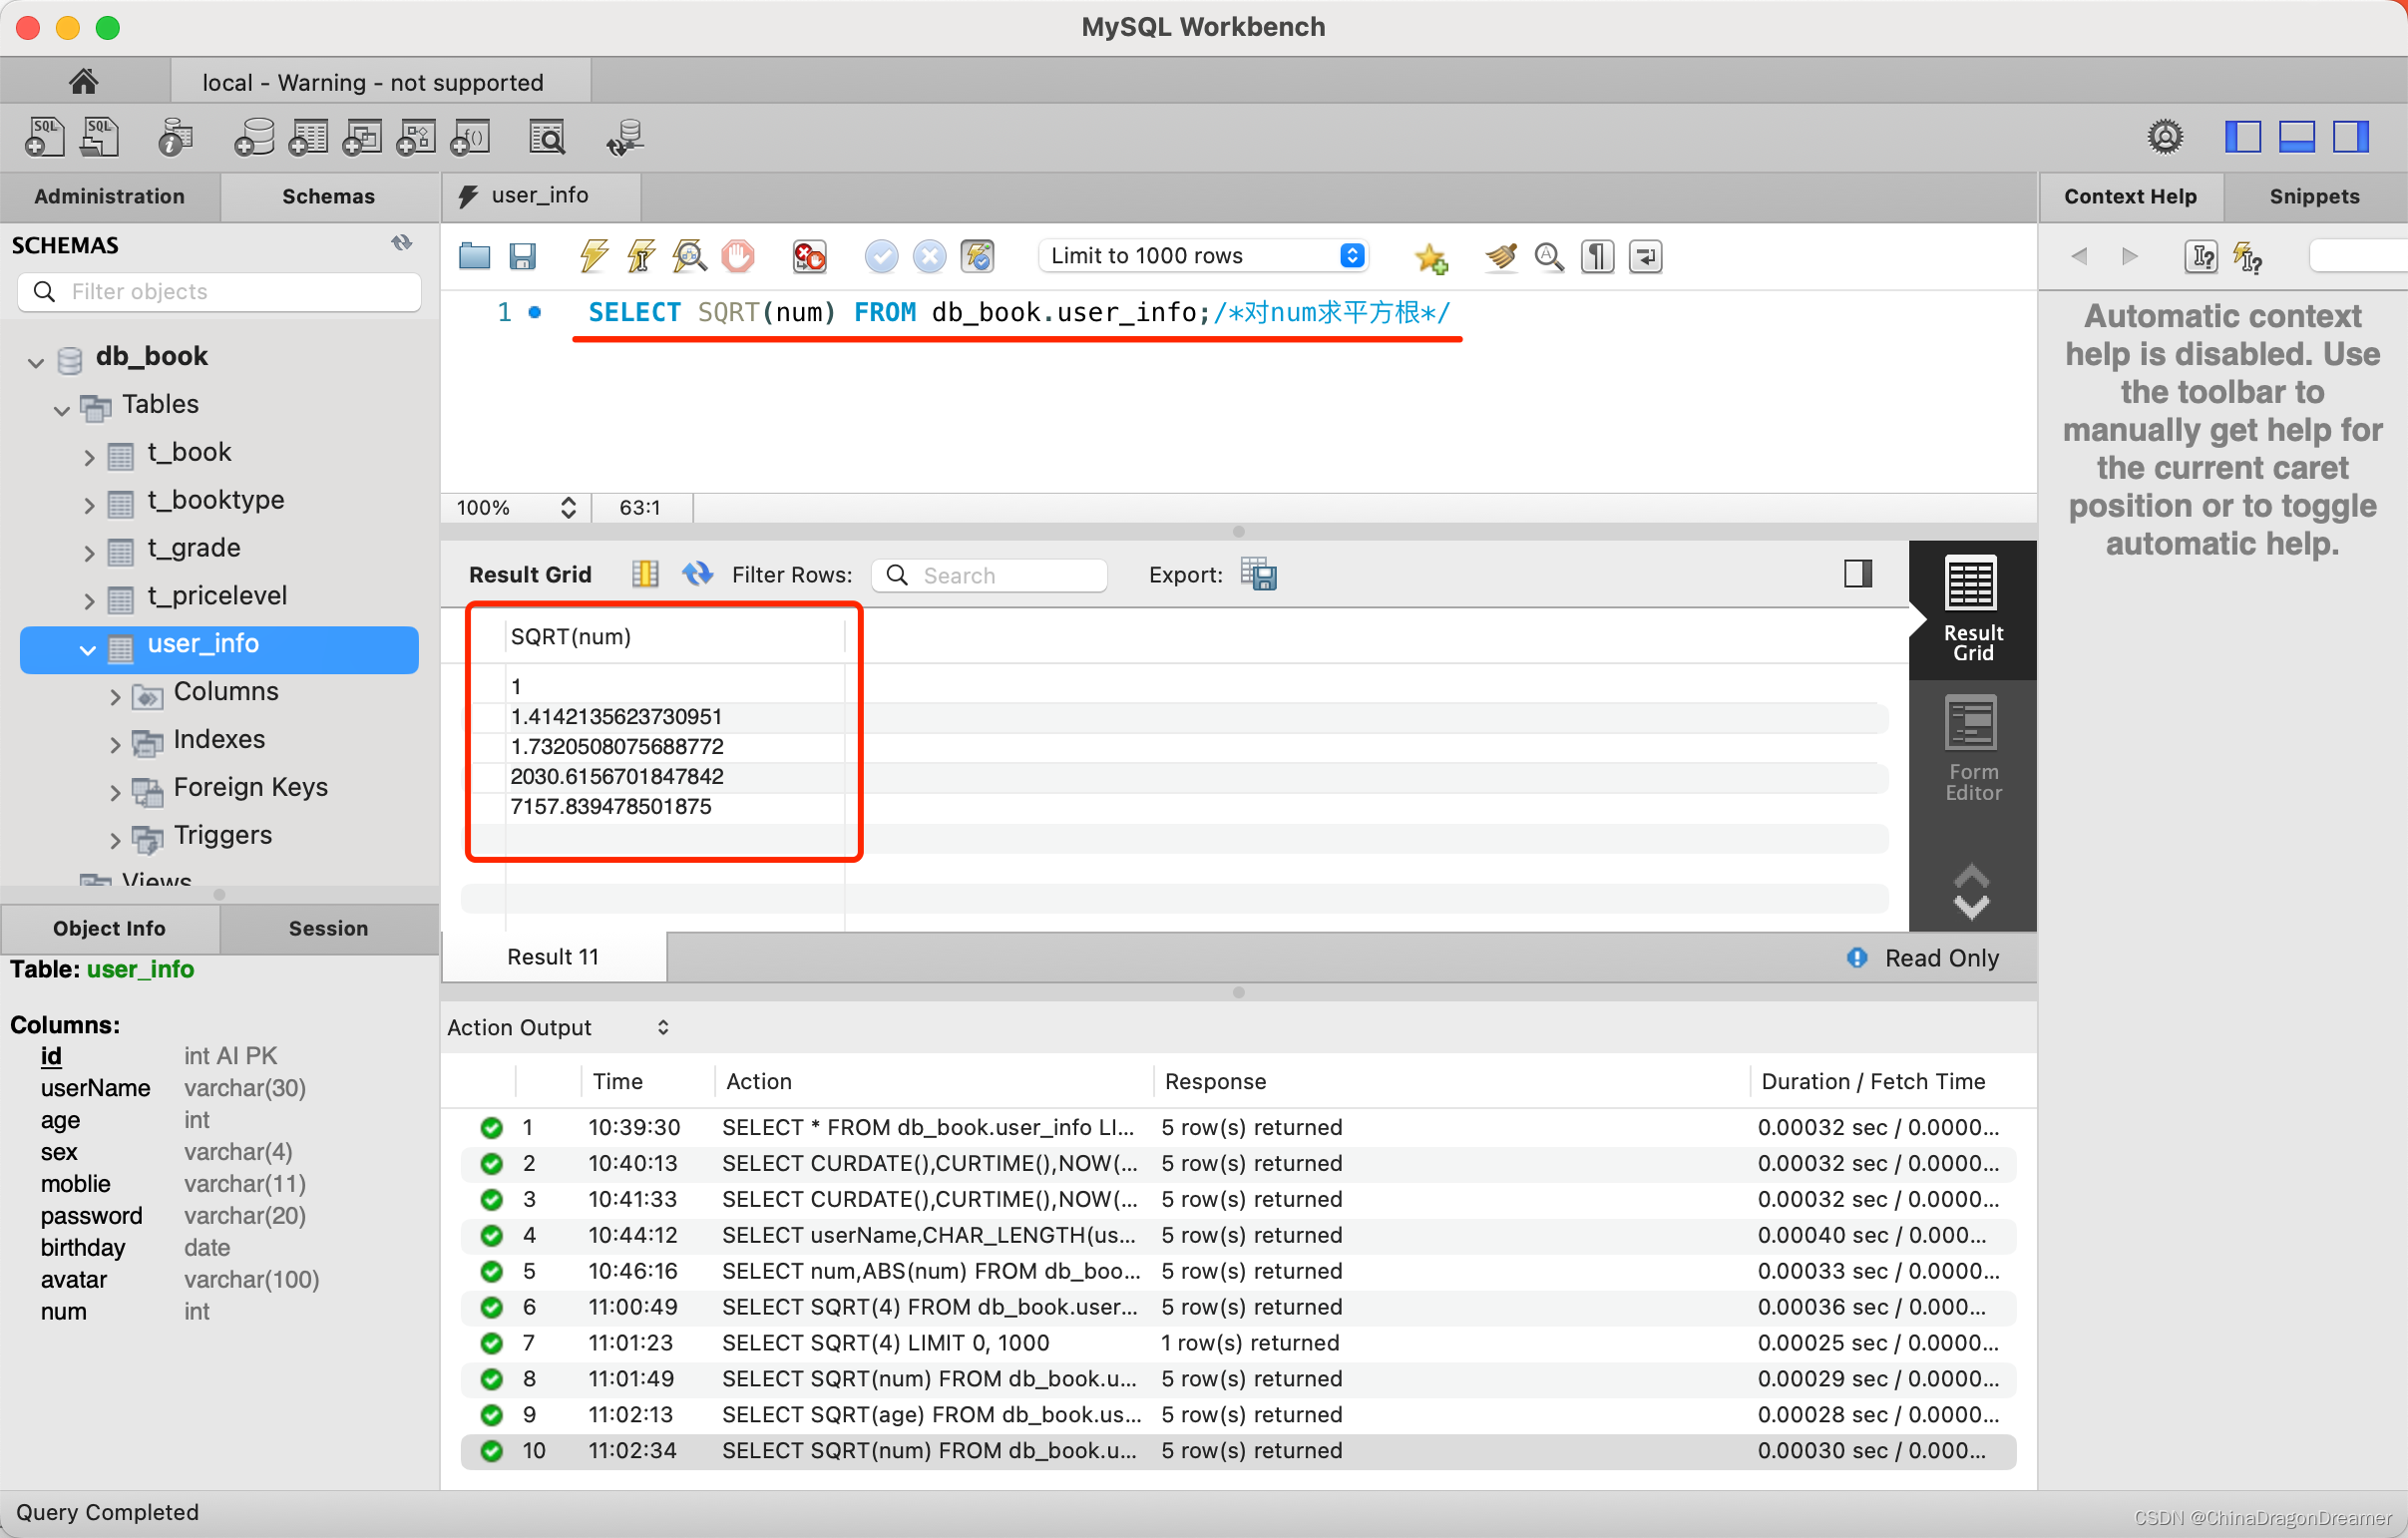This screenshot has height=1538, width=2408.
Task: Refresh the result grid data
Action: (x=697, y=574)
